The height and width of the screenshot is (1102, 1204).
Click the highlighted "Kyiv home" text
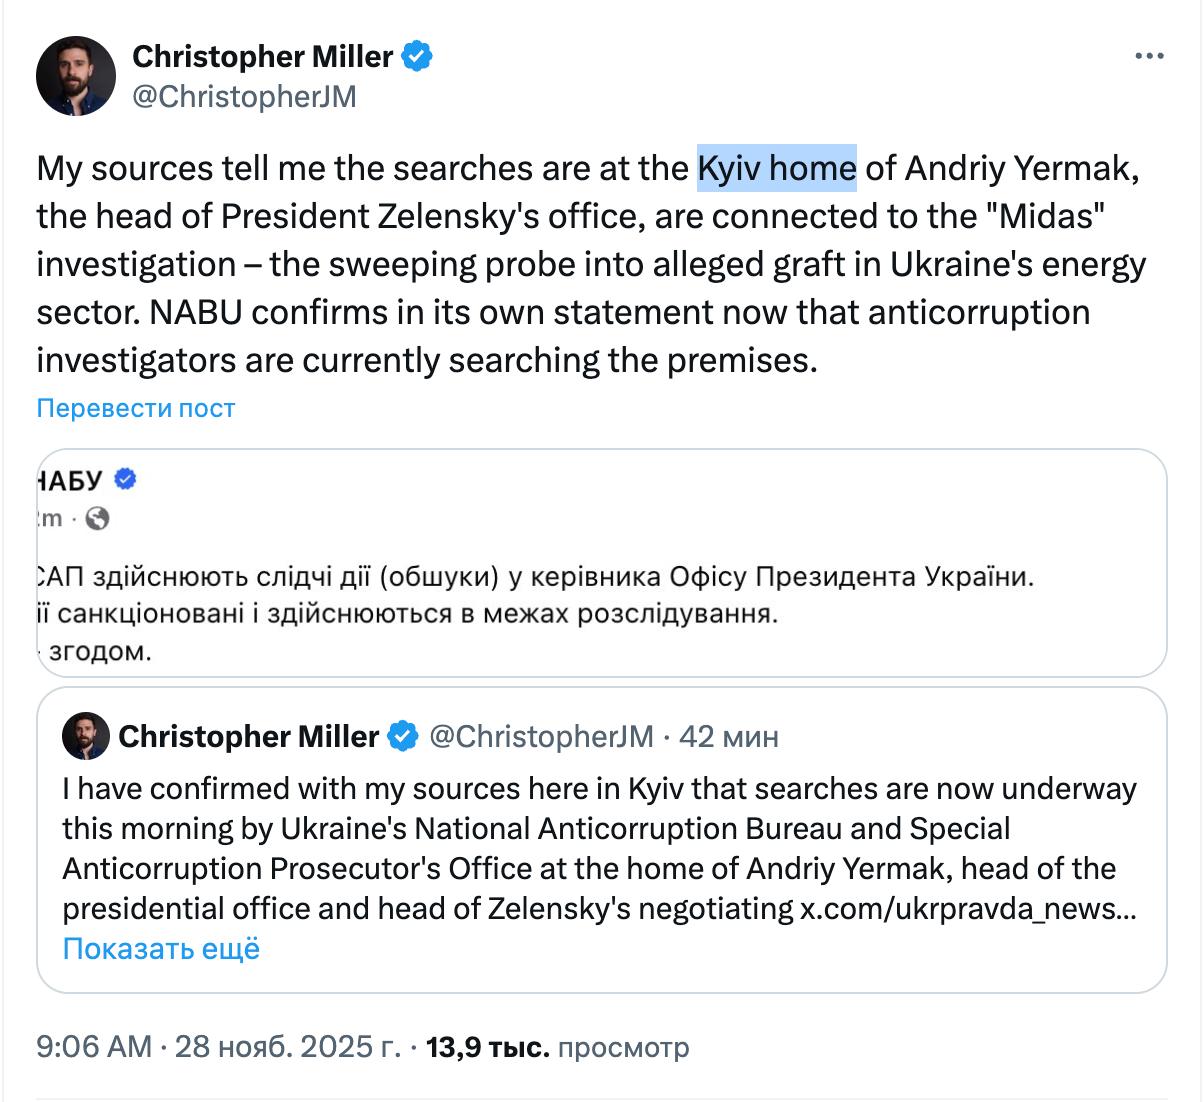click(776, 168)
